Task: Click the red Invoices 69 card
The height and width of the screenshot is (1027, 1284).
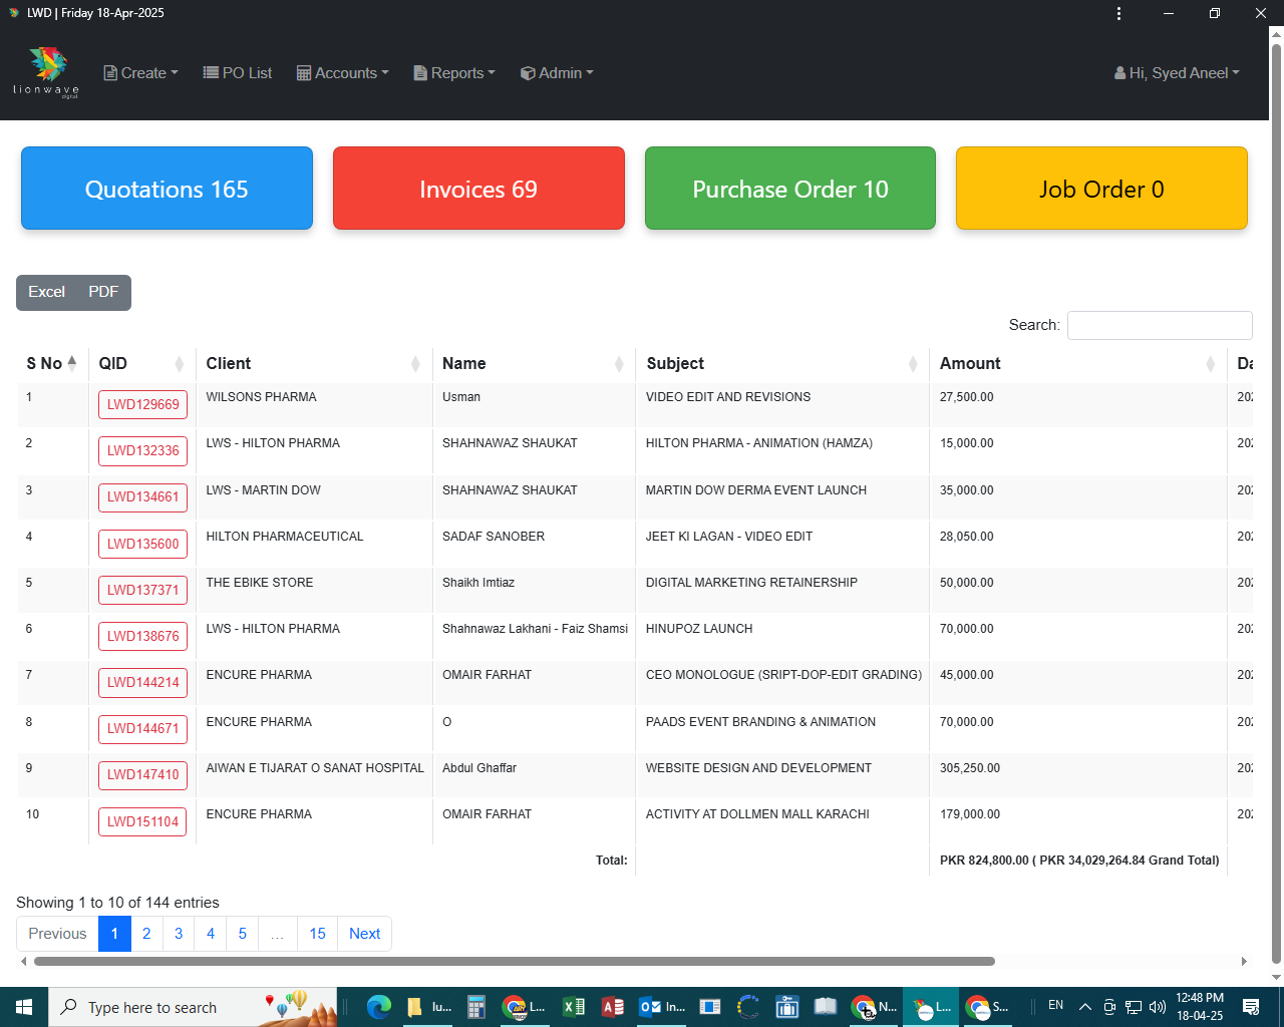Action: coord(478,189)
